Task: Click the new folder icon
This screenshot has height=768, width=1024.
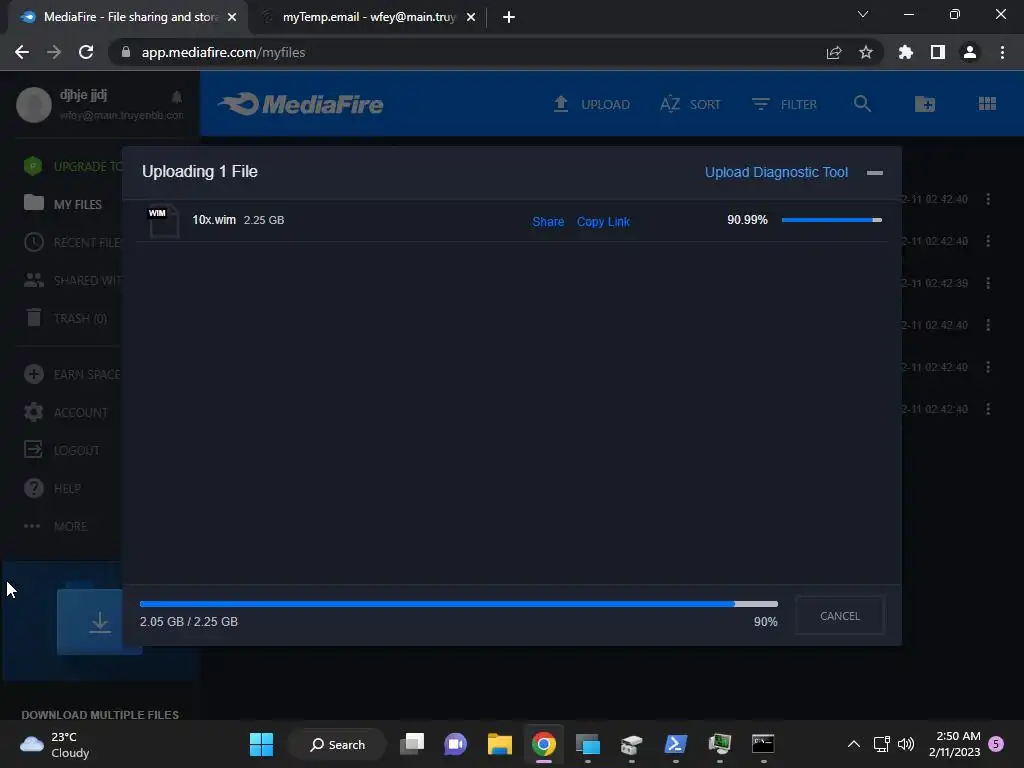Action: pos(924,104)
